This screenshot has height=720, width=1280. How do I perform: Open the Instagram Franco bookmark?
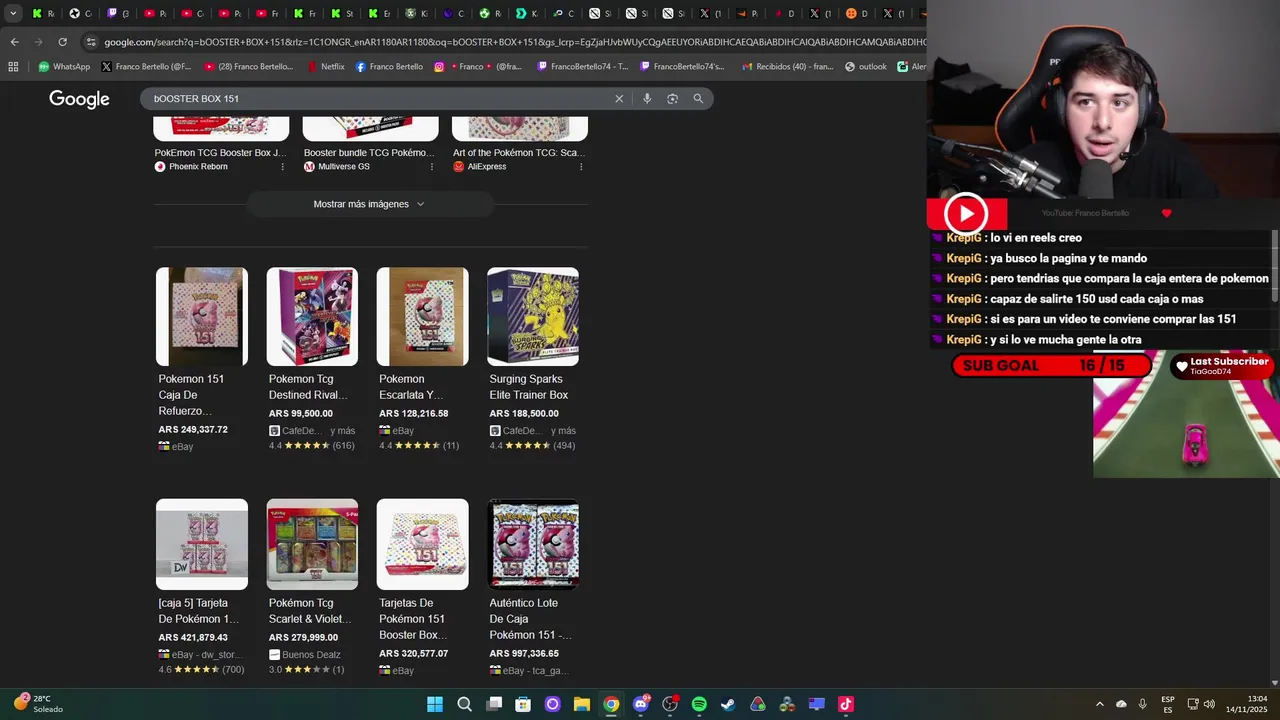pyautogui.click(x=478, y=67)
